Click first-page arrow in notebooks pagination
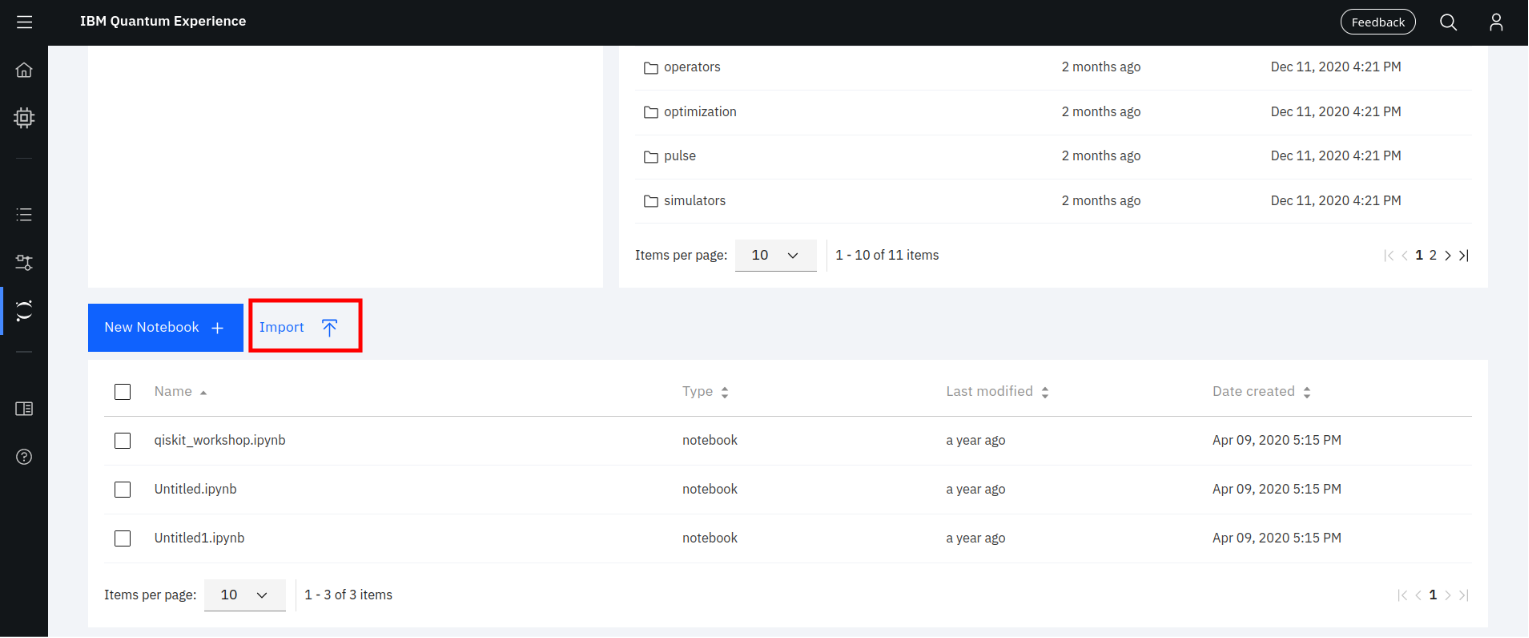 1403,595
